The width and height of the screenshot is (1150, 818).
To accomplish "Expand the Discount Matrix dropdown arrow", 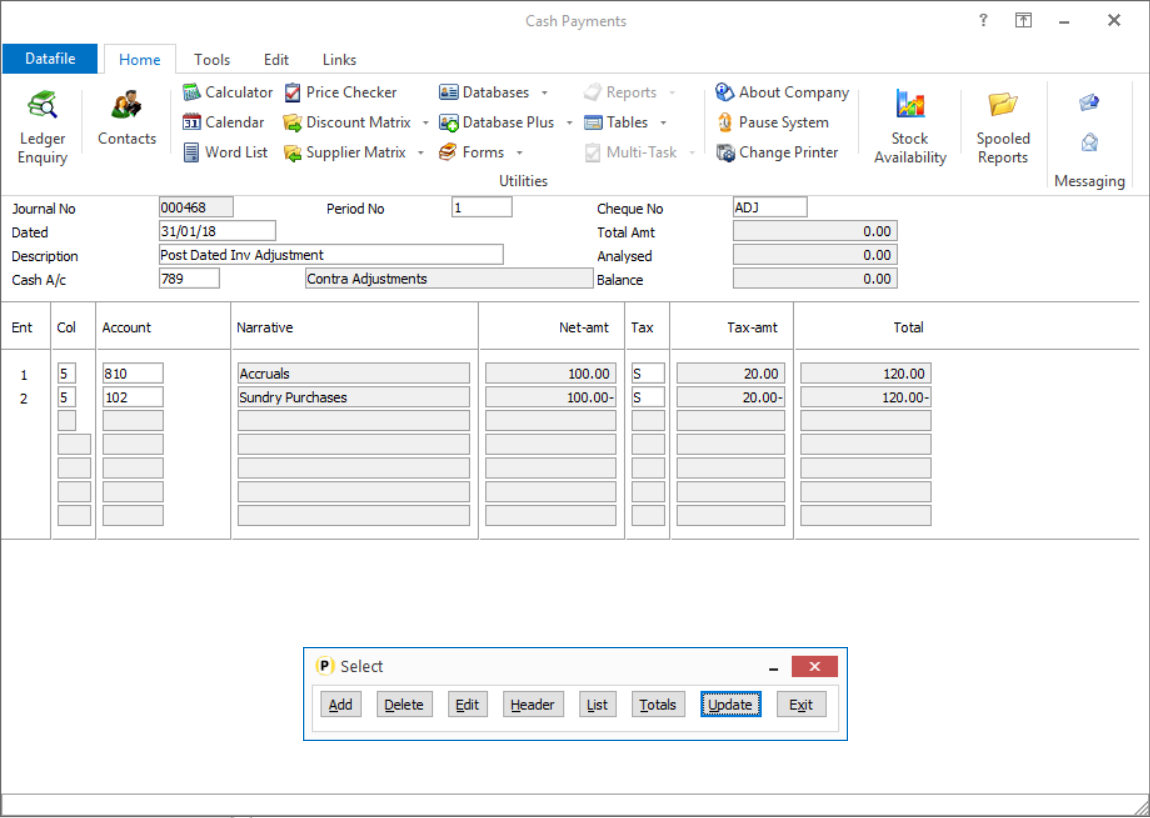I will (425, 123).
